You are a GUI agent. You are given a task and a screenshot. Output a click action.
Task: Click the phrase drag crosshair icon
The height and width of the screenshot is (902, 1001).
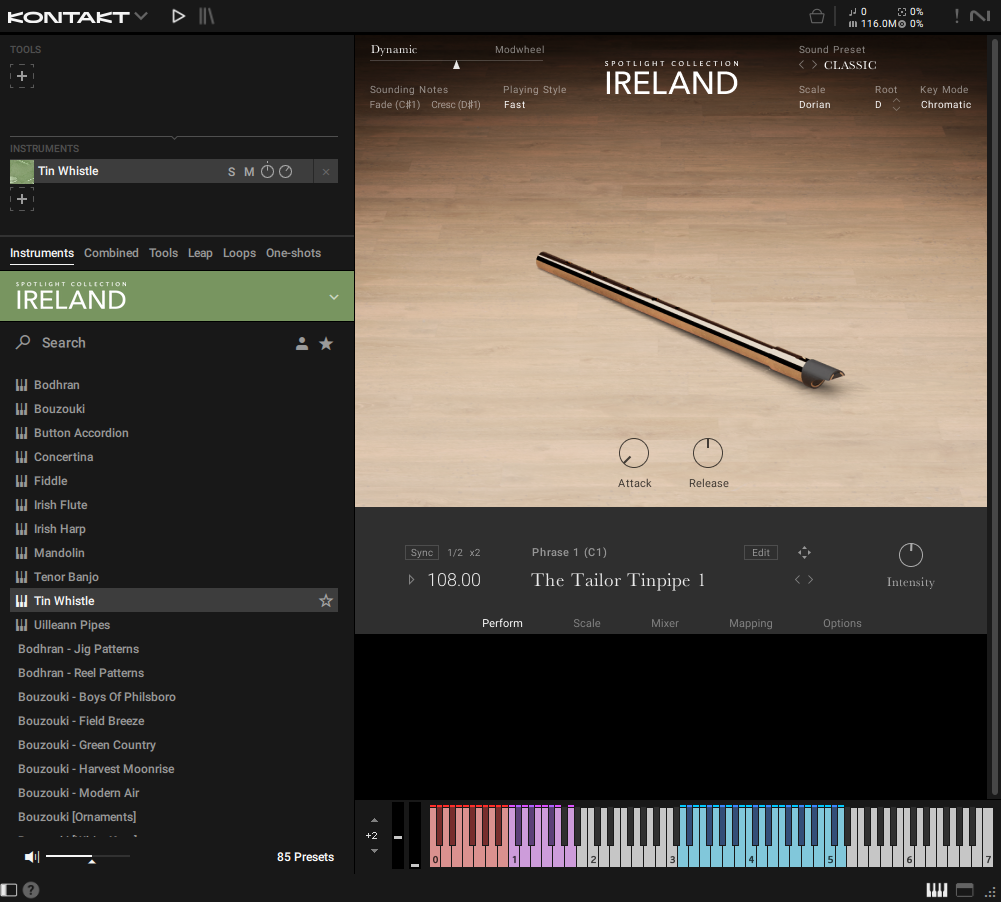click(804, 553)
